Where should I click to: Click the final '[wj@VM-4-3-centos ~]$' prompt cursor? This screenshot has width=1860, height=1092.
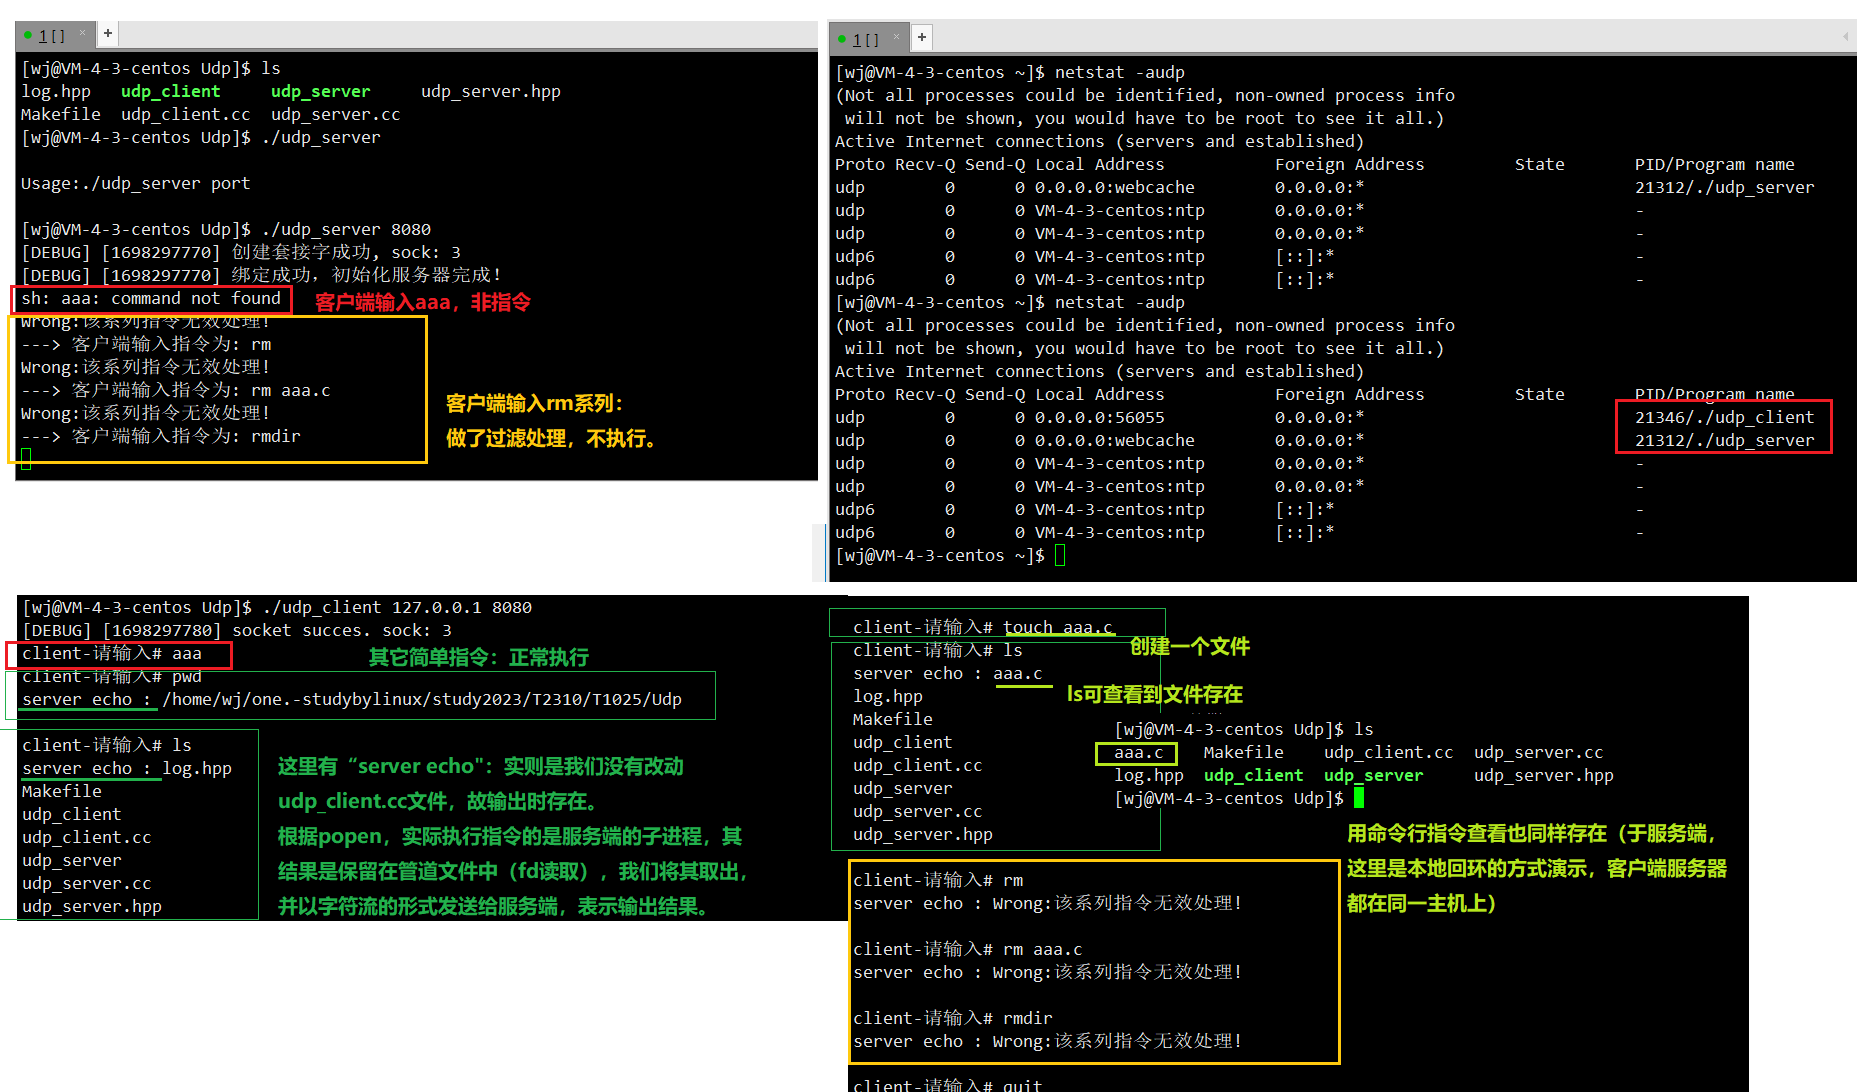1060,555
